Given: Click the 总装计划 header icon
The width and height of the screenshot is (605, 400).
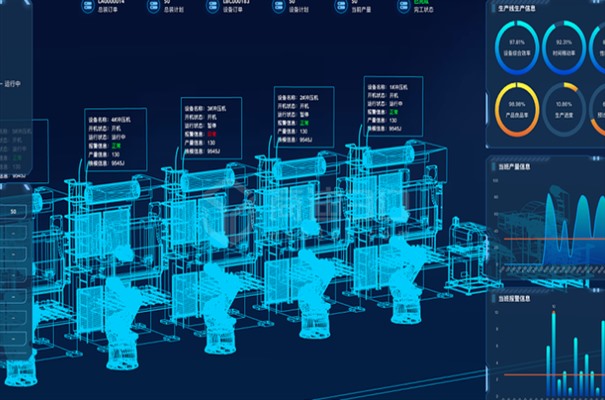Looking at the screenshot, I should coord(154,6).
